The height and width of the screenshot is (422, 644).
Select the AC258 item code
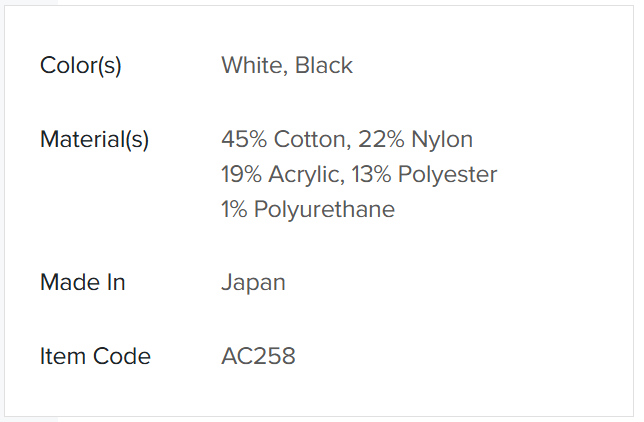pyautogui.click(x=258, y=356)
